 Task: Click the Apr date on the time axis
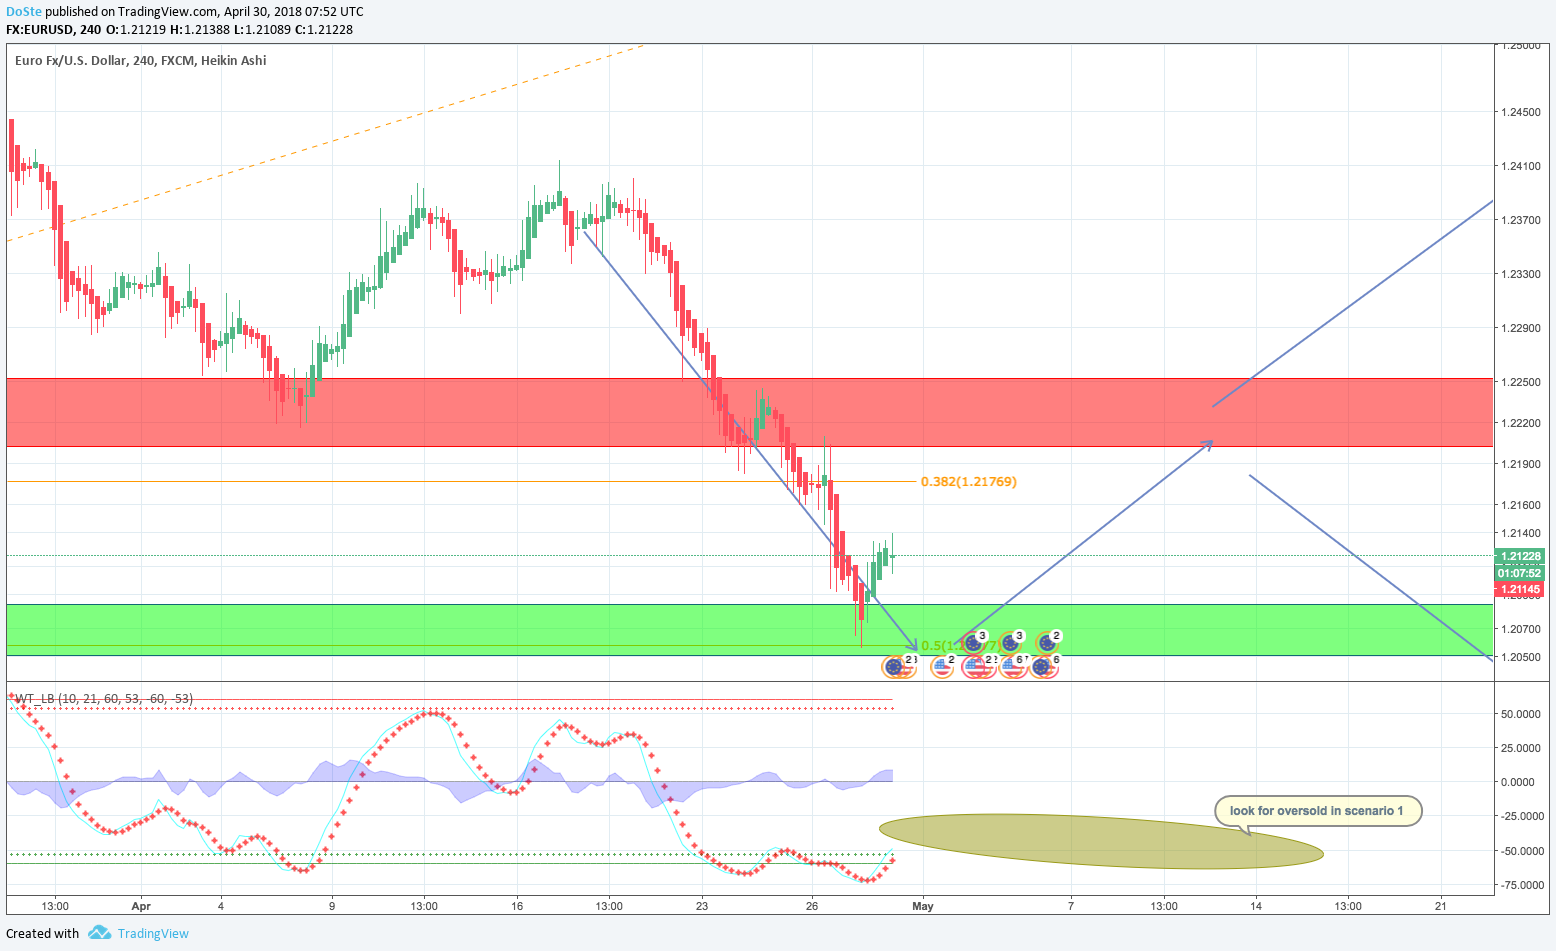coord(141,906)
